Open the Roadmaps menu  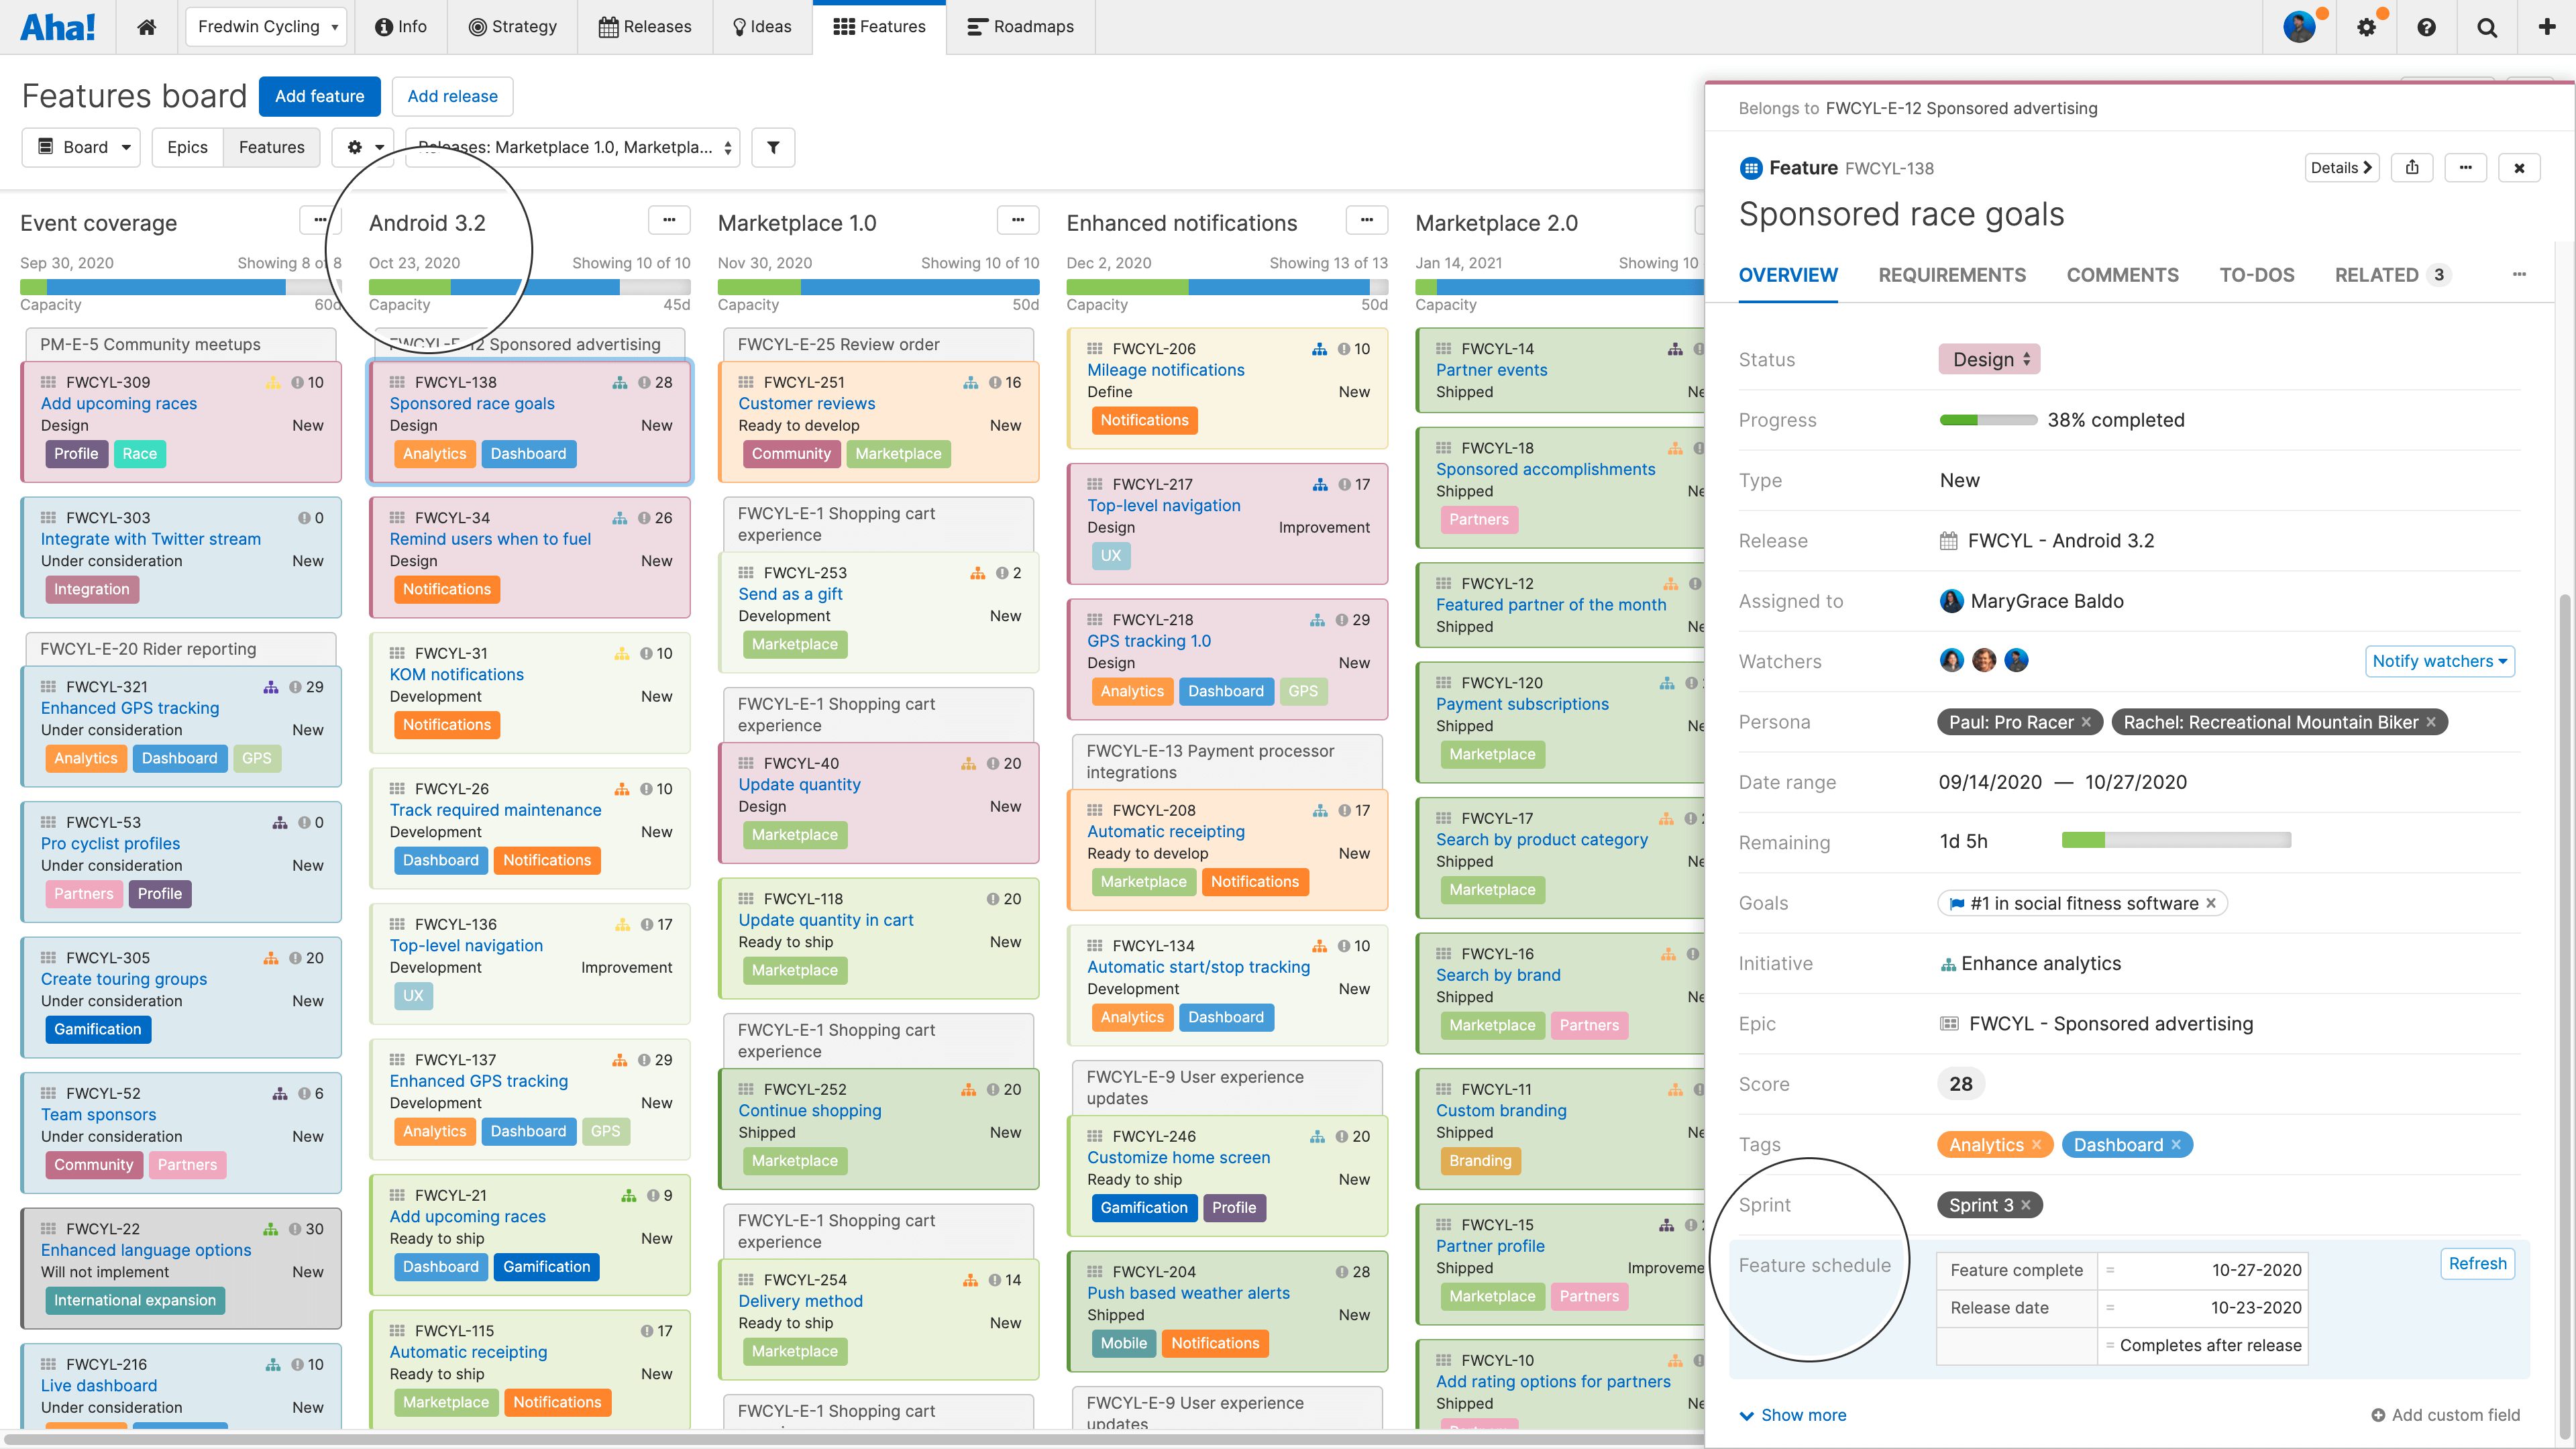coord(1021,27)
